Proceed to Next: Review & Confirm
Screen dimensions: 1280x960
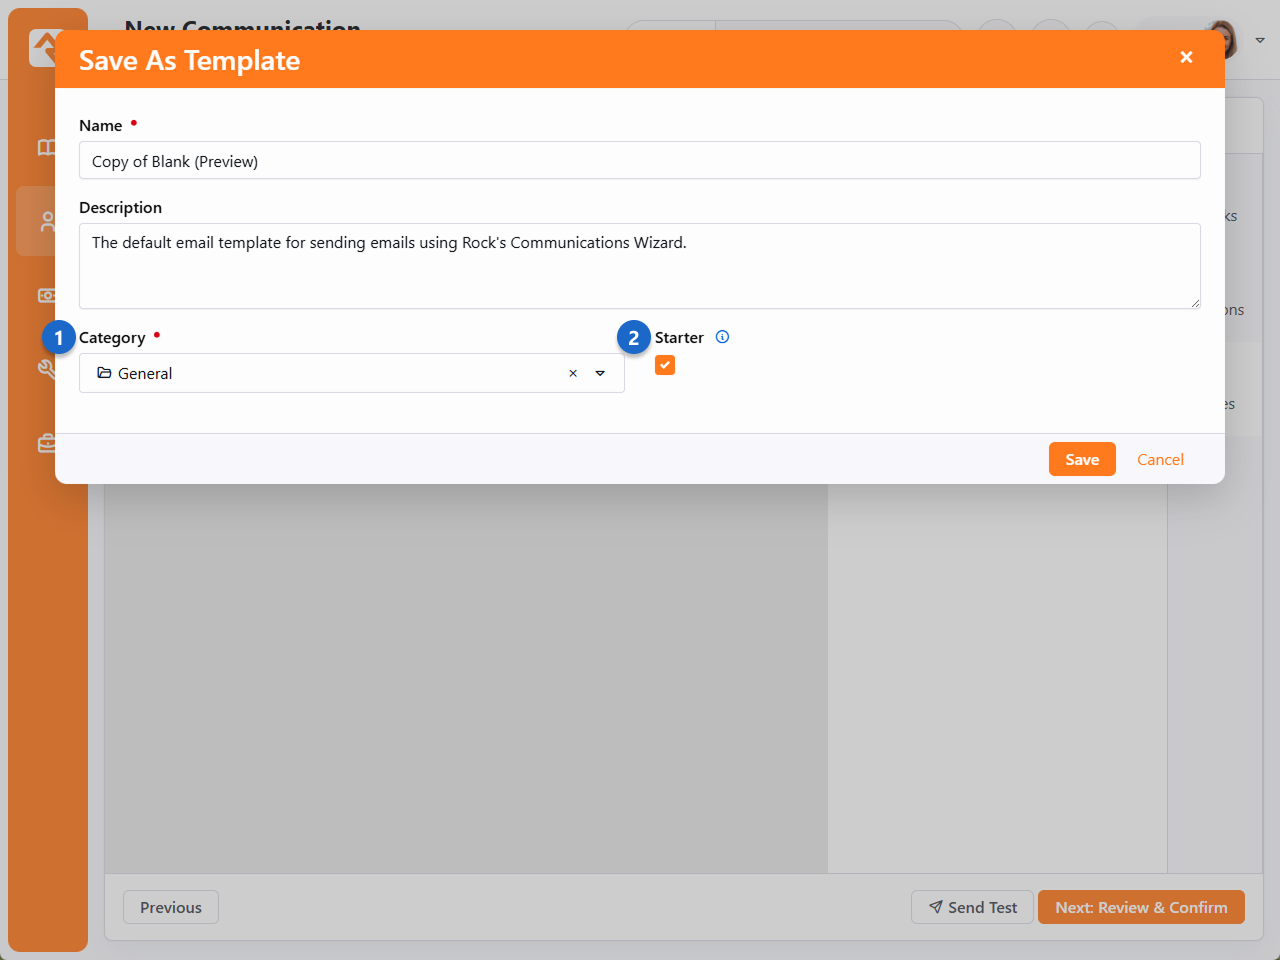click(x=1141, y=907)
